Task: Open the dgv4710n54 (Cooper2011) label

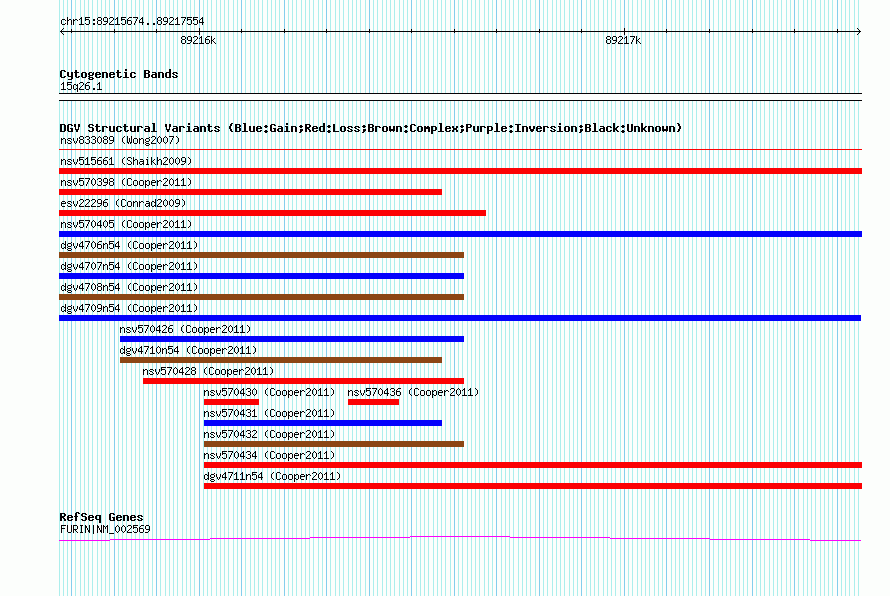Action: pyautogui.click(x=188, y=350)
